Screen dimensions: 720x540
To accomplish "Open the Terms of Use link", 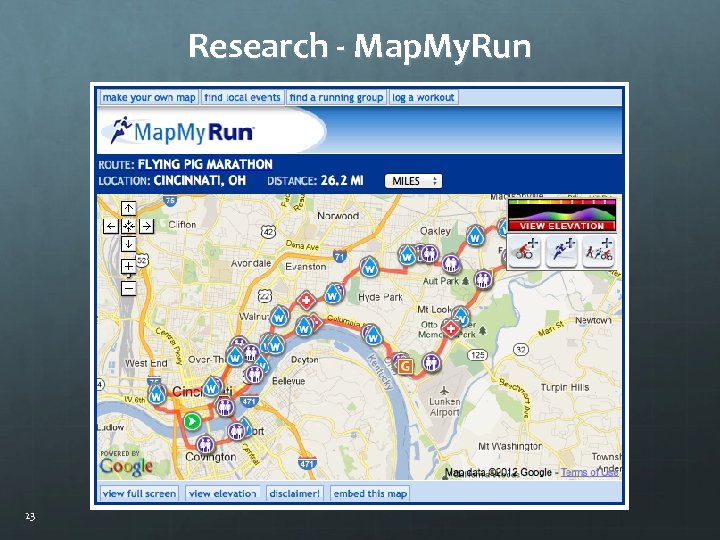I will (590, 472).
